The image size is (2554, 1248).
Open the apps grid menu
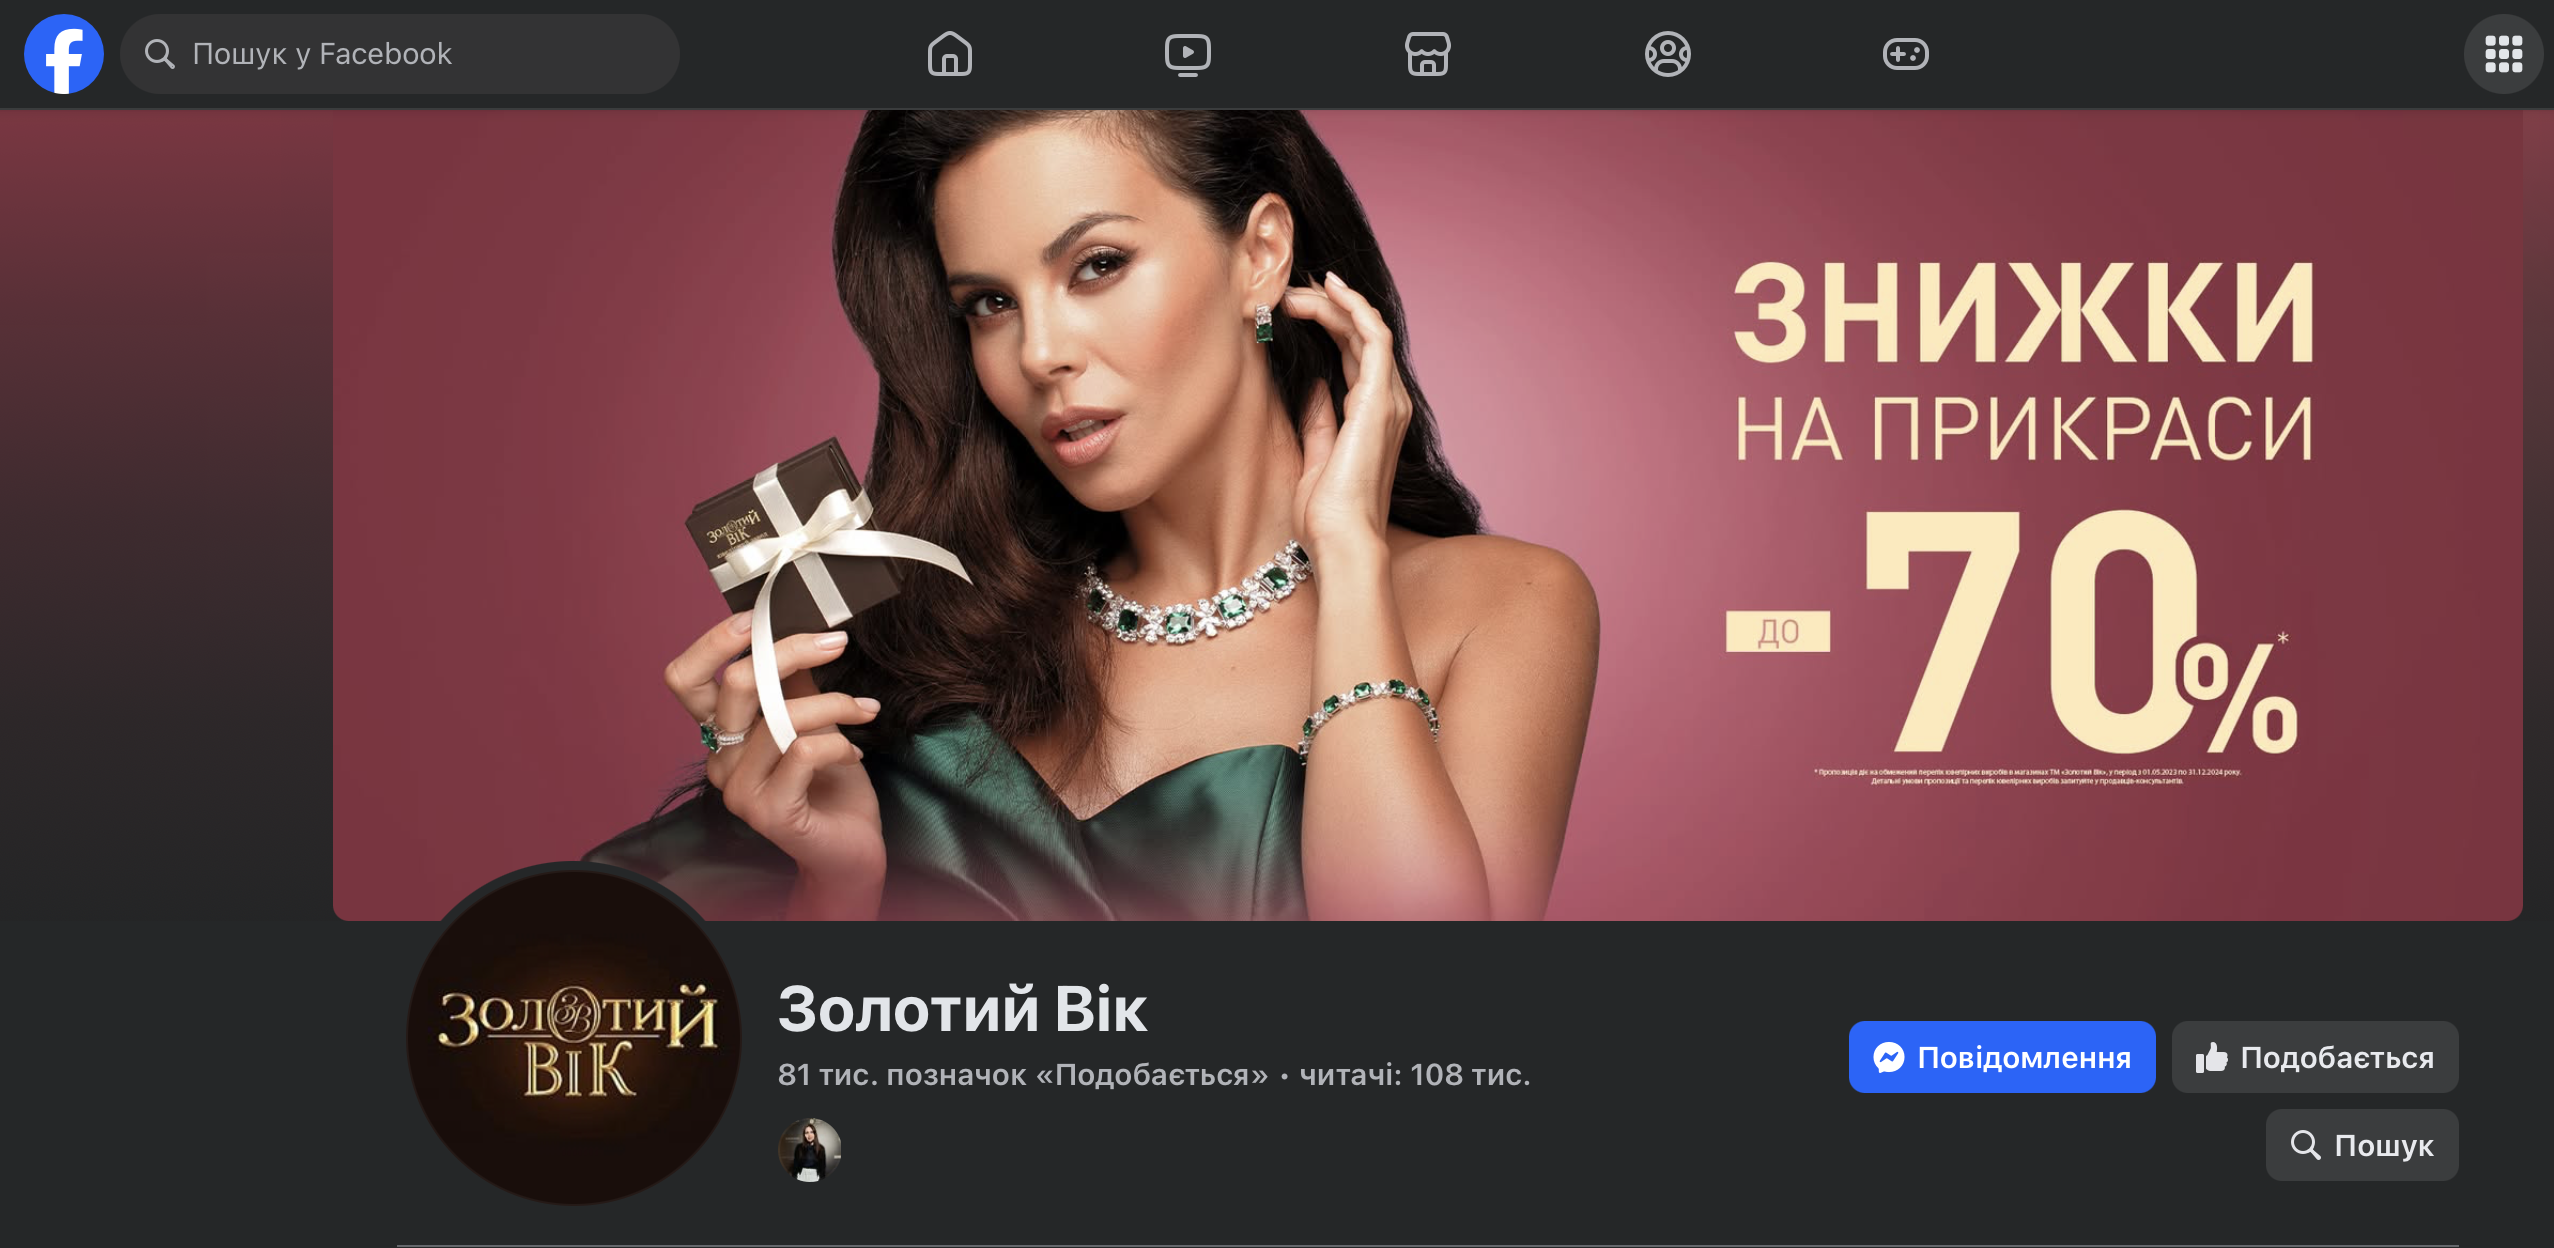[x=2503, y=54]
